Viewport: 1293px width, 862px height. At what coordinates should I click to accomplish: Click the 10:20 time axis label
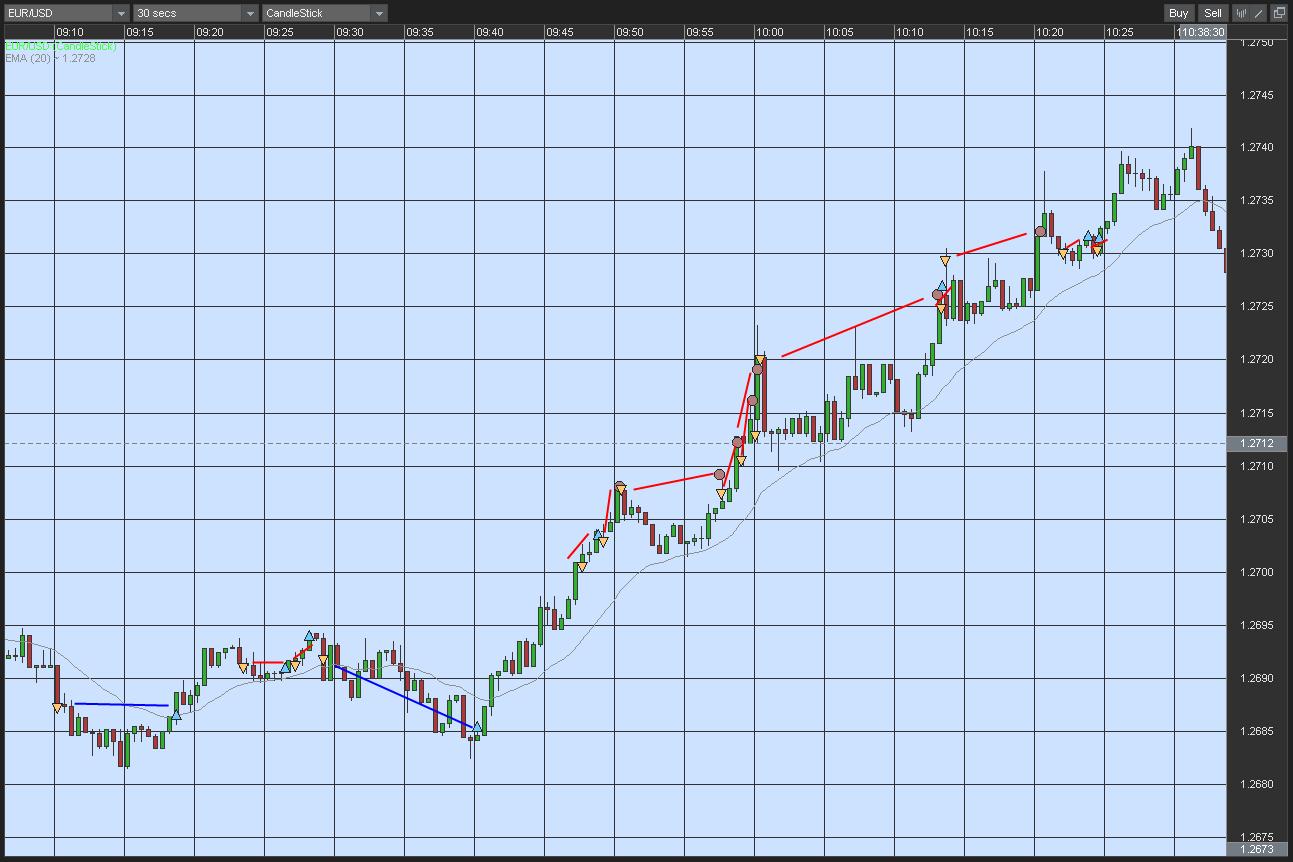[x=1050, y=32]
